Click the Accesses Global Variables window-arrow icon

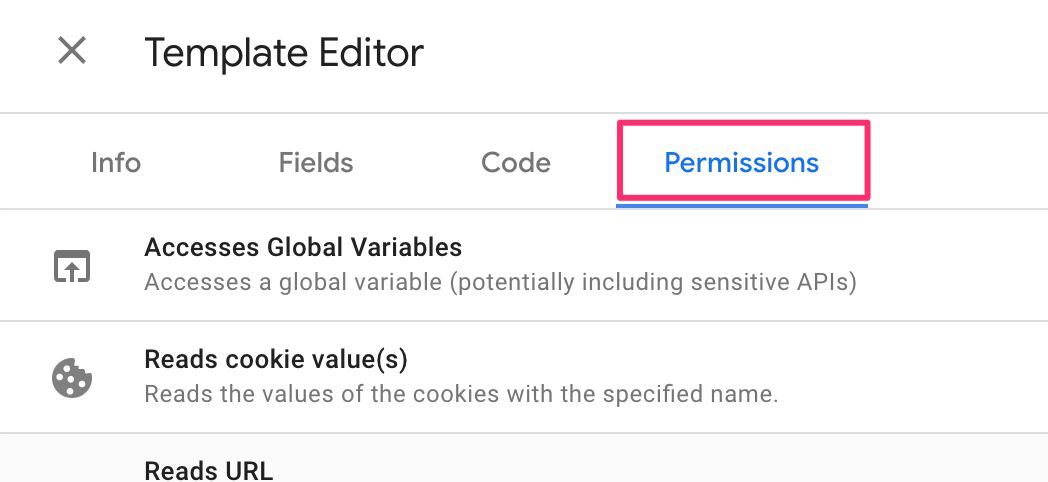tap(72, 266)
